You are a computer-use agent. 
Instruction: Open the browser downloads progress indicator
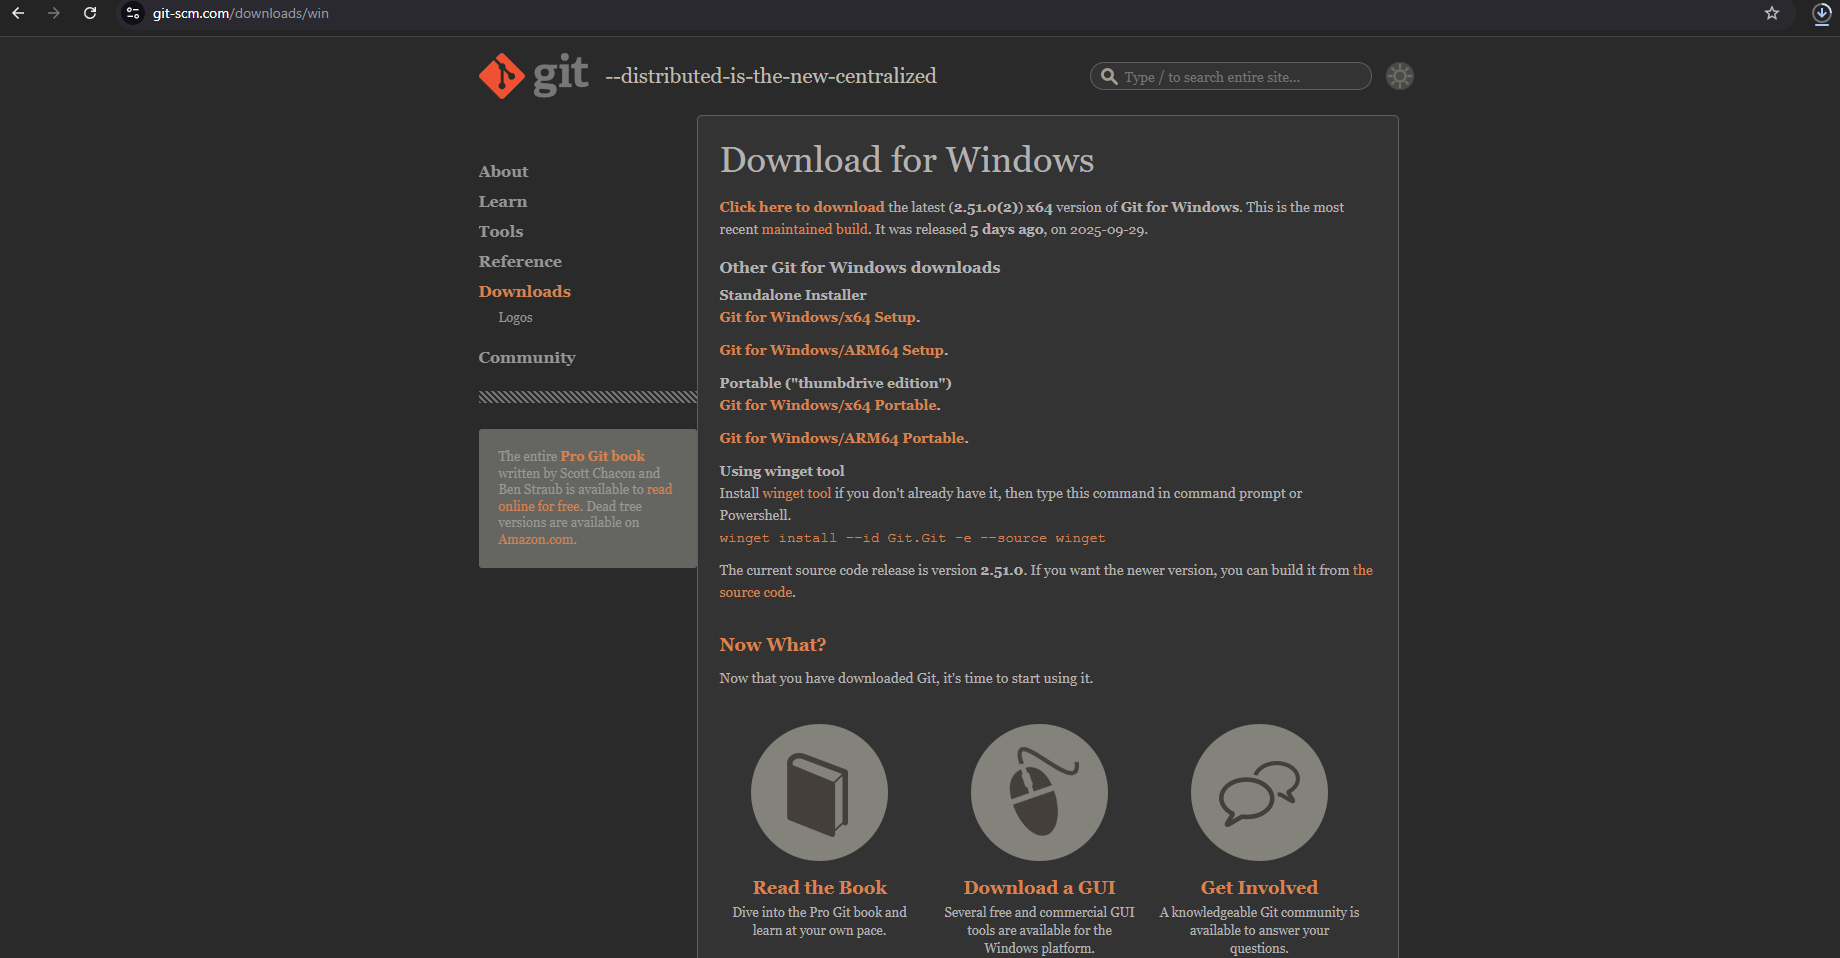1821,14
